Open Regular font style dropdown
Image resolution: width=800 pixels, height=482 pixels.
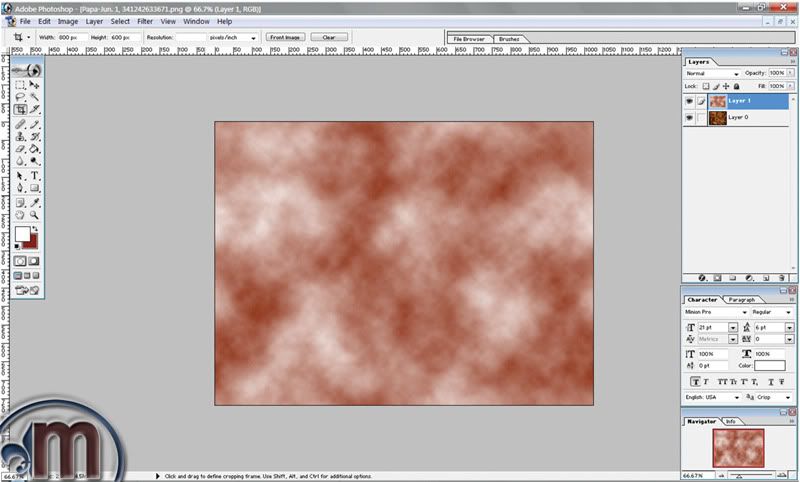pos(772,312)
